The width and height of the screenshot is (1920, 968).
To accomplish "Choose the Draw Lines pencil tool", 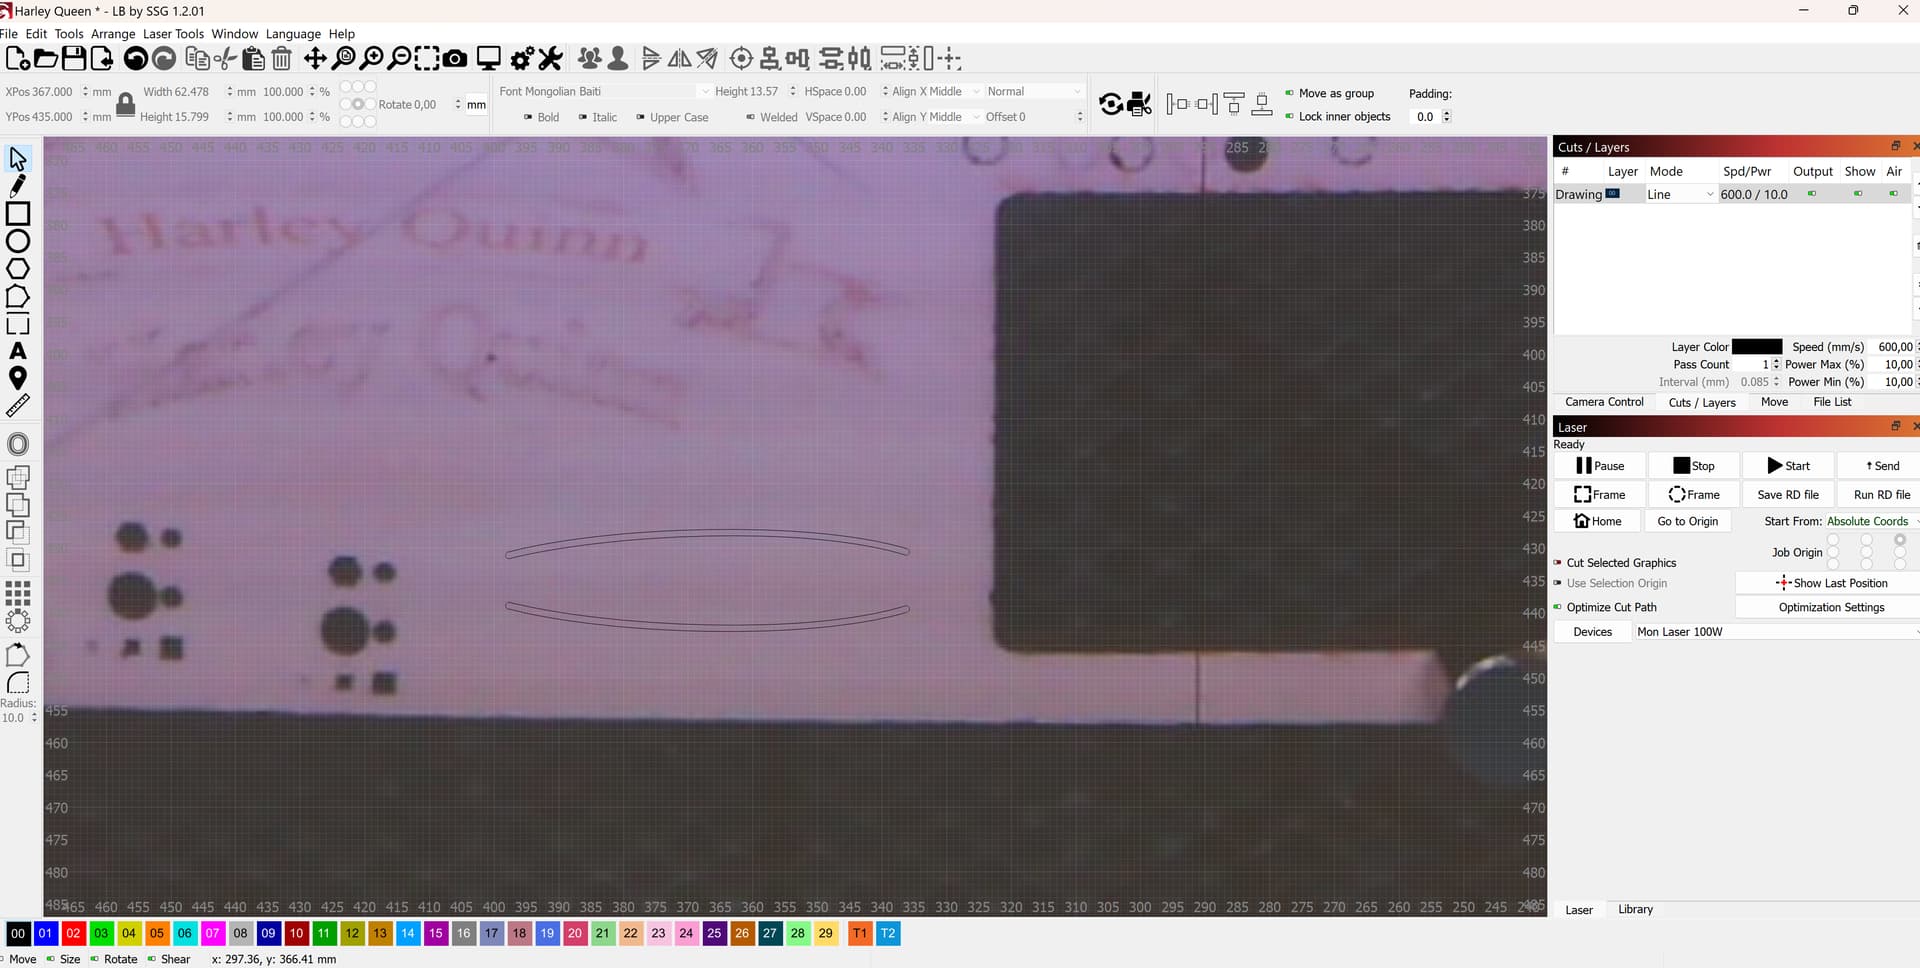I will (x=18, y=186).
